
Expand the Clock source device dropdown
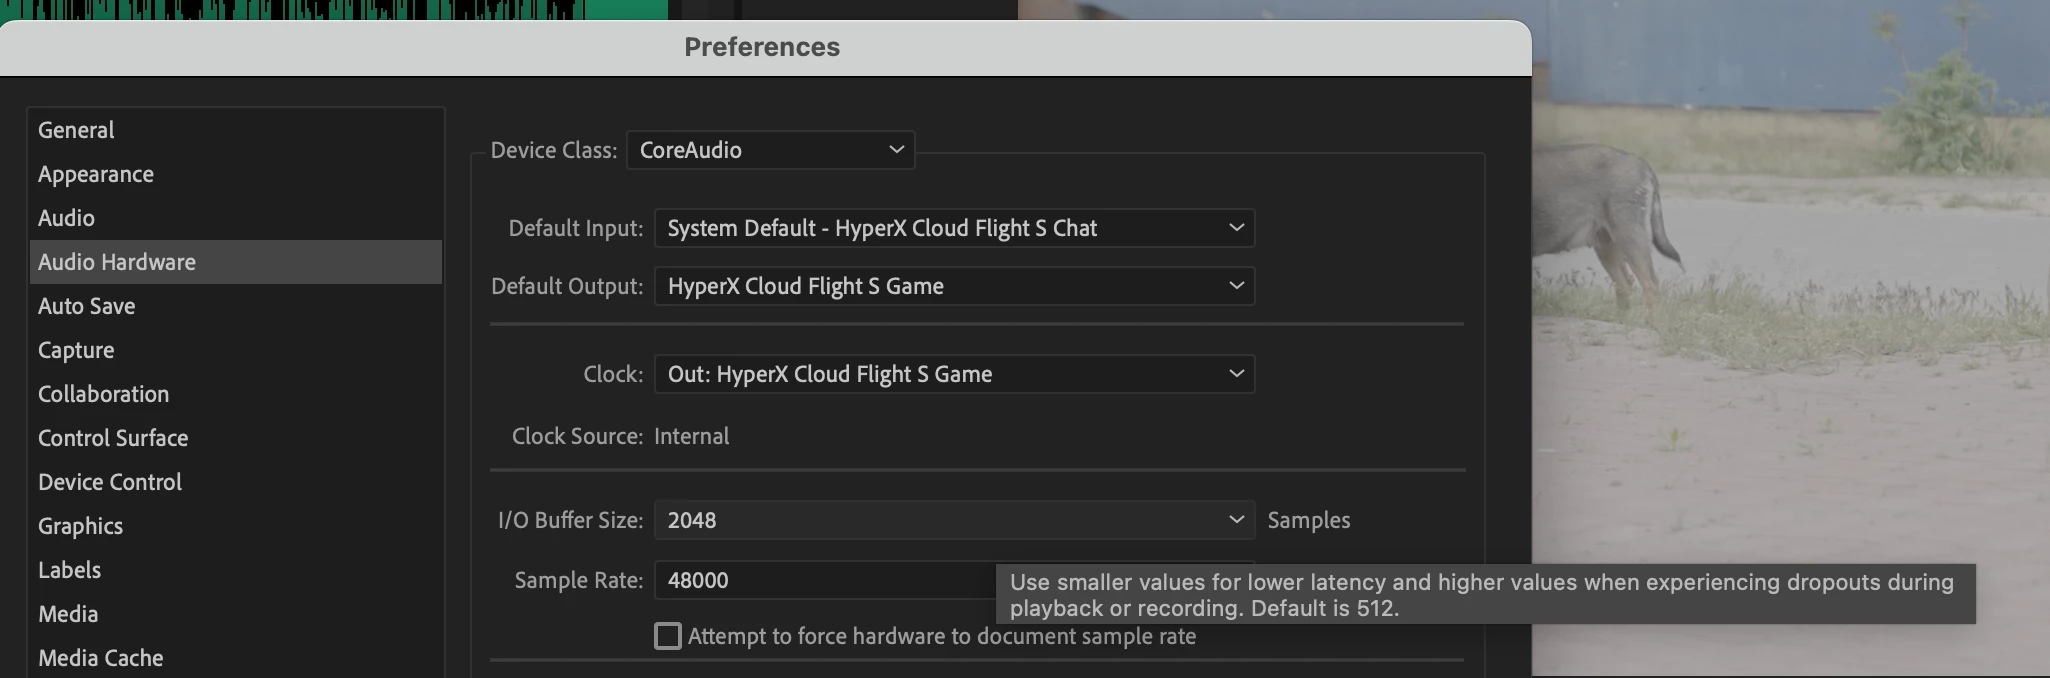point(954,374)
